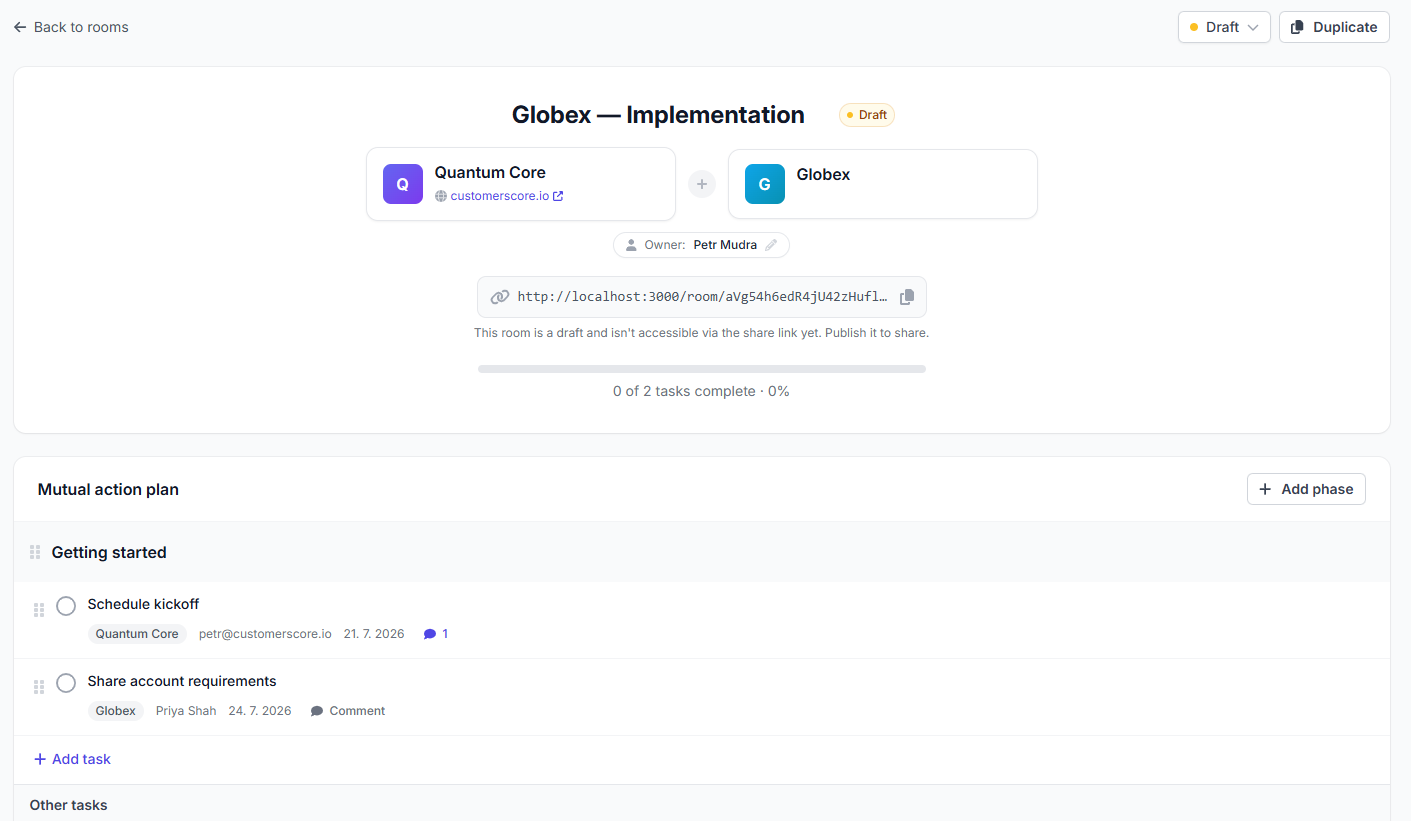Click the 0 of 2 tasks complete text

coord(701,391)
